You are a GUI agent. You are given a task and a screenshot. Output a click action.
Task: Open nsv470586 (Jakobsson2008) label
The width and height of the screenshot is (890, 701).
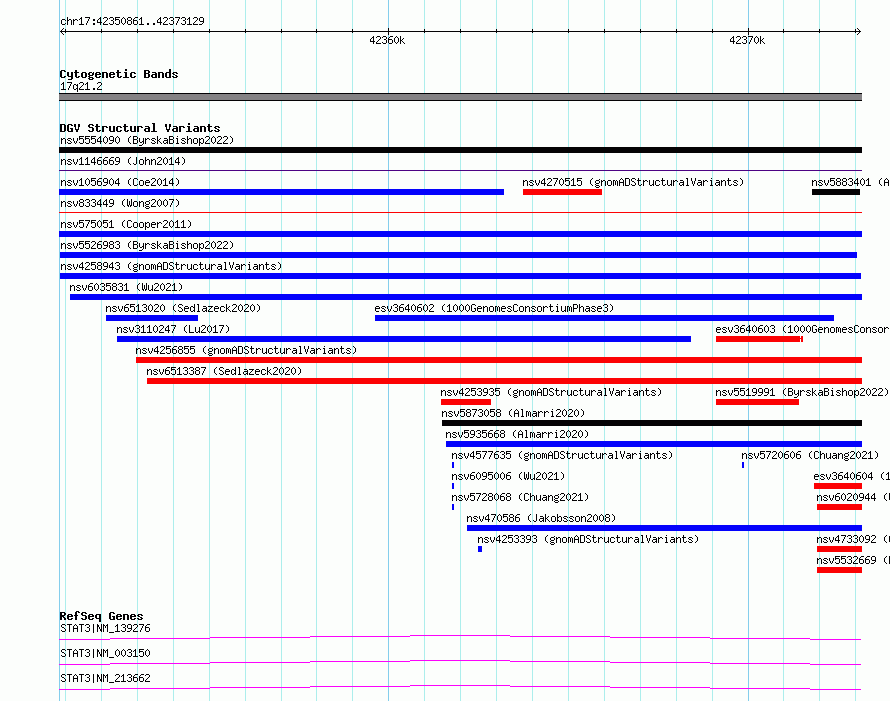pos(541,518)
